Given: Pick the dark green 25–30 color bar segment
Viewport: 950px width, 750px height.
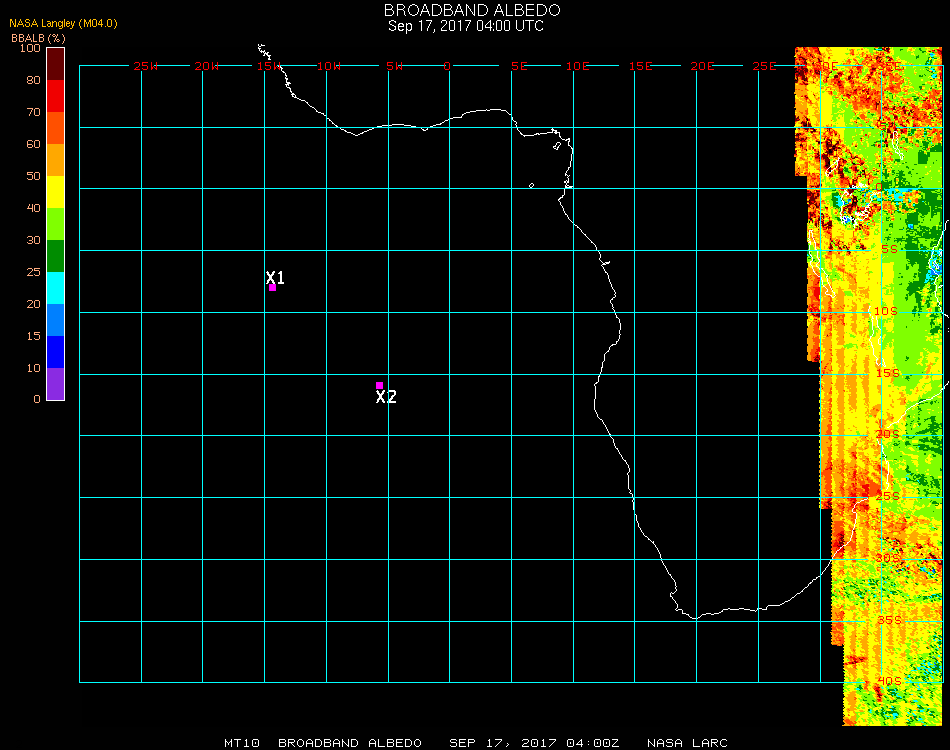Looking at the screenshot, I should 55,256.
